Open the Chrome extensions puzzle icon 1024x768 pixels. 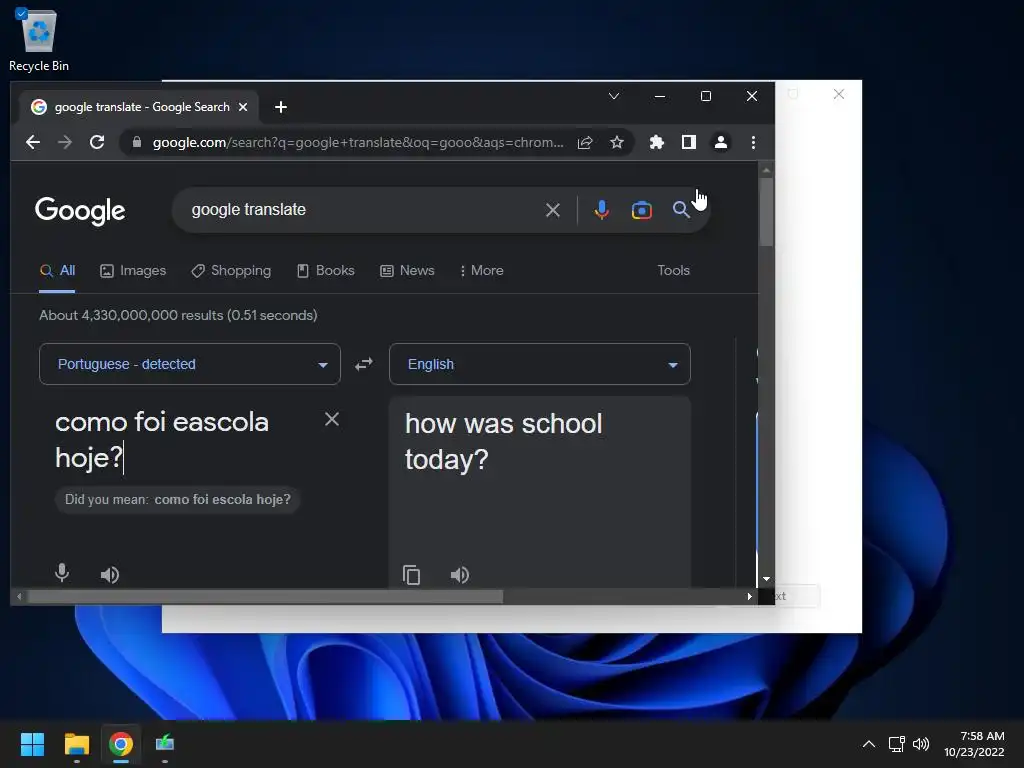656,142
